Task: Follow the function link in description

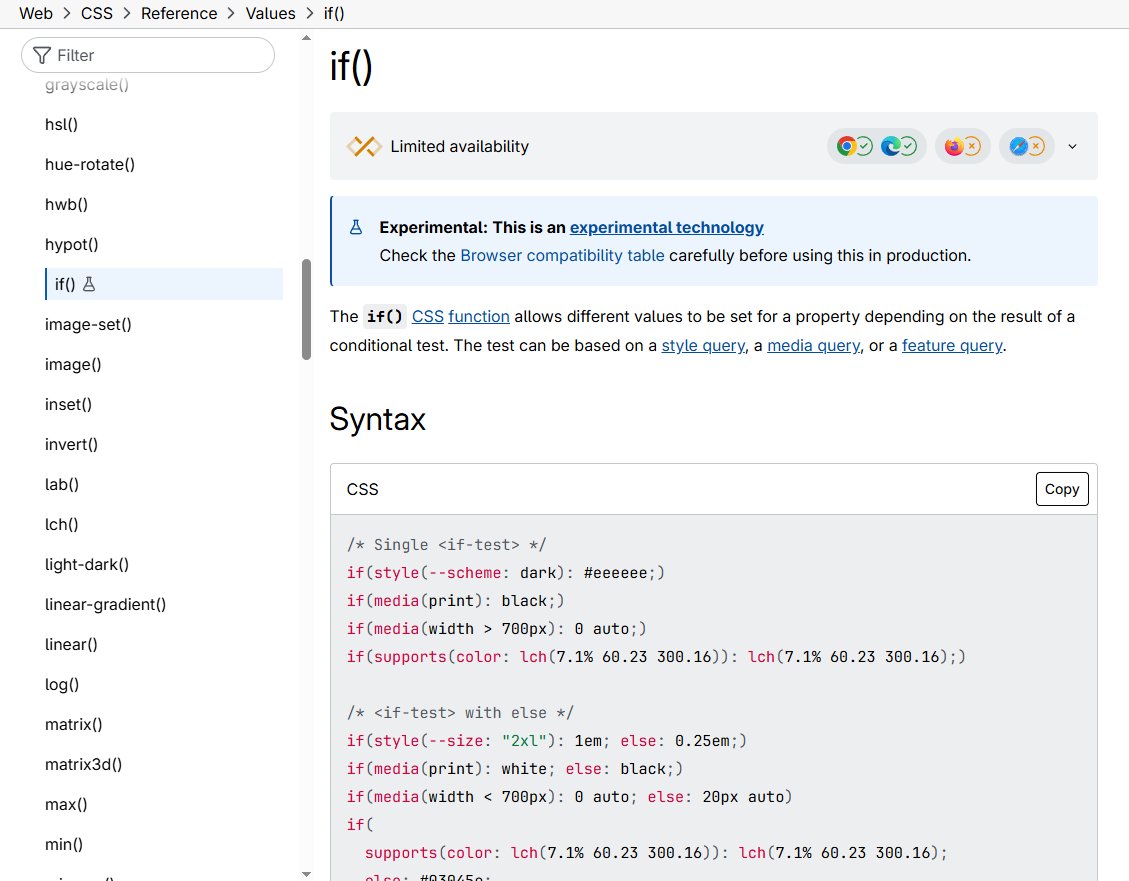Action: click(479, 317)
